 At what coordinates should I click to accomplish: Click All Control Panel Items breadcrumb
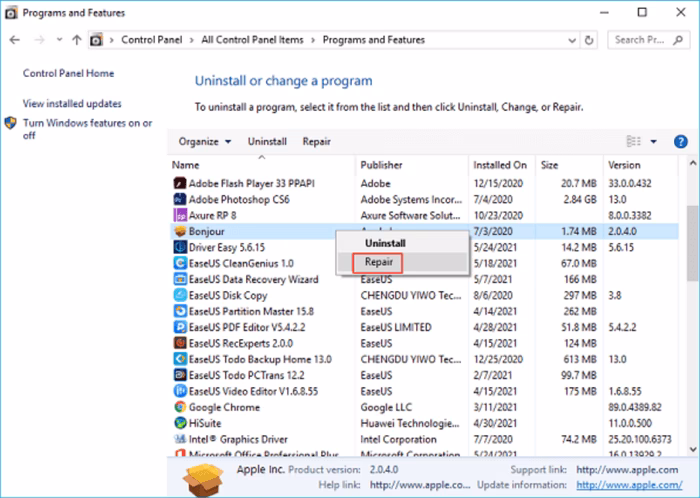pyautogui.click(x=252, y=40)
